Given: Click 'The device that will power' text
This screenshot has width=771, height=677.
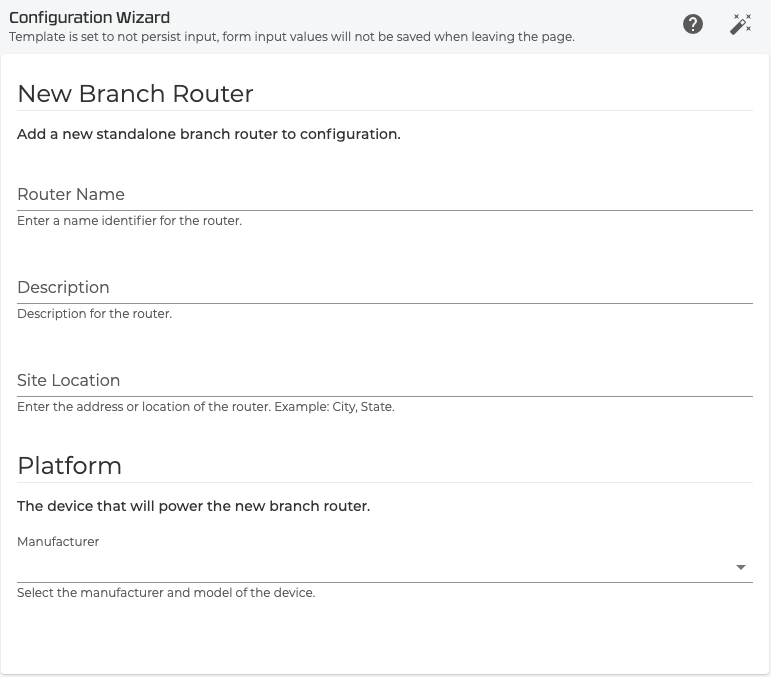Looking at the screenshot, I should pos(193,506).
